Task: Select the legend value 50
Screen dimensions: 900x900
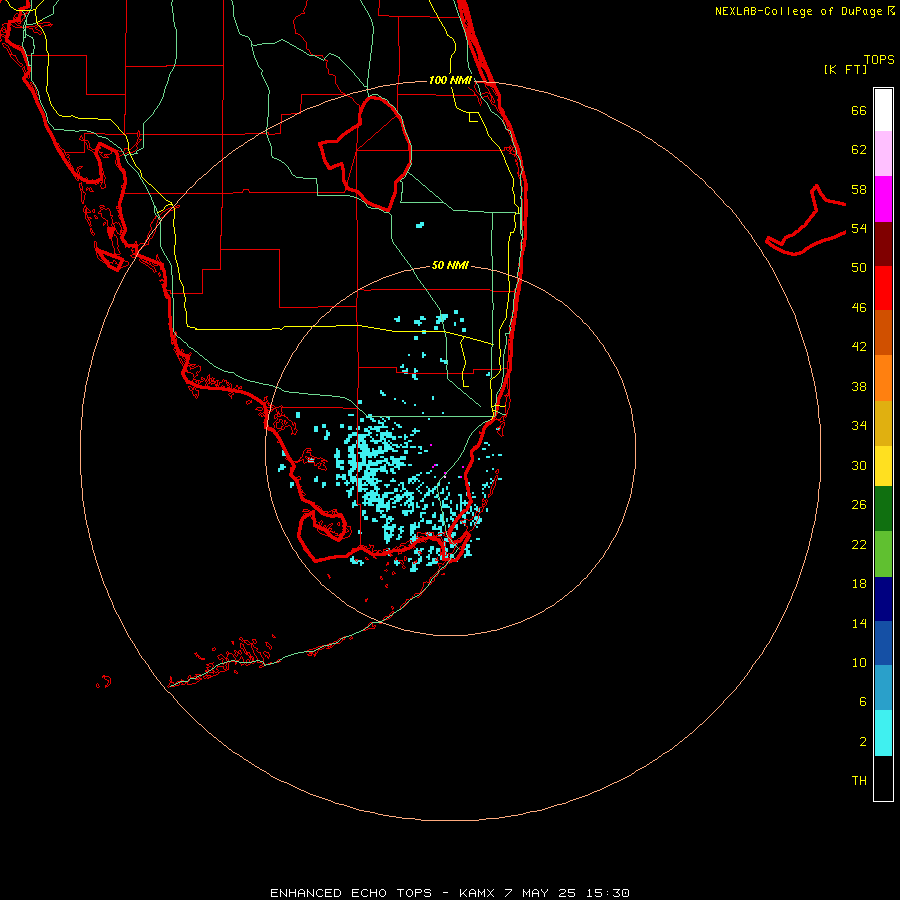Action: (x=859, y=268)
